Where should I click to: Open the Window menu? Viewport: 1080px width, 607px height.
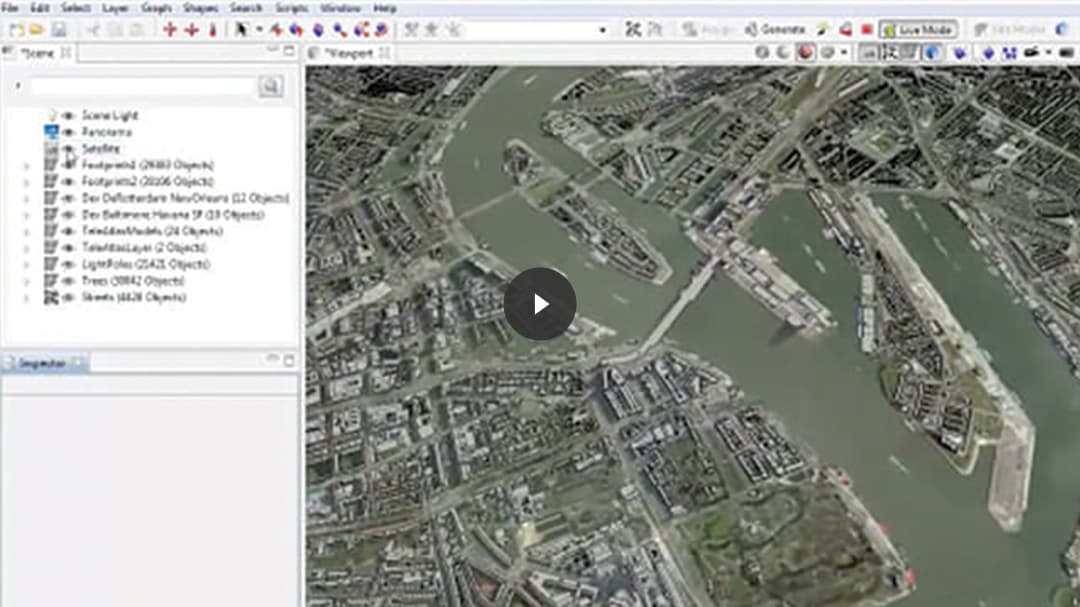click(x=340, y=8)
